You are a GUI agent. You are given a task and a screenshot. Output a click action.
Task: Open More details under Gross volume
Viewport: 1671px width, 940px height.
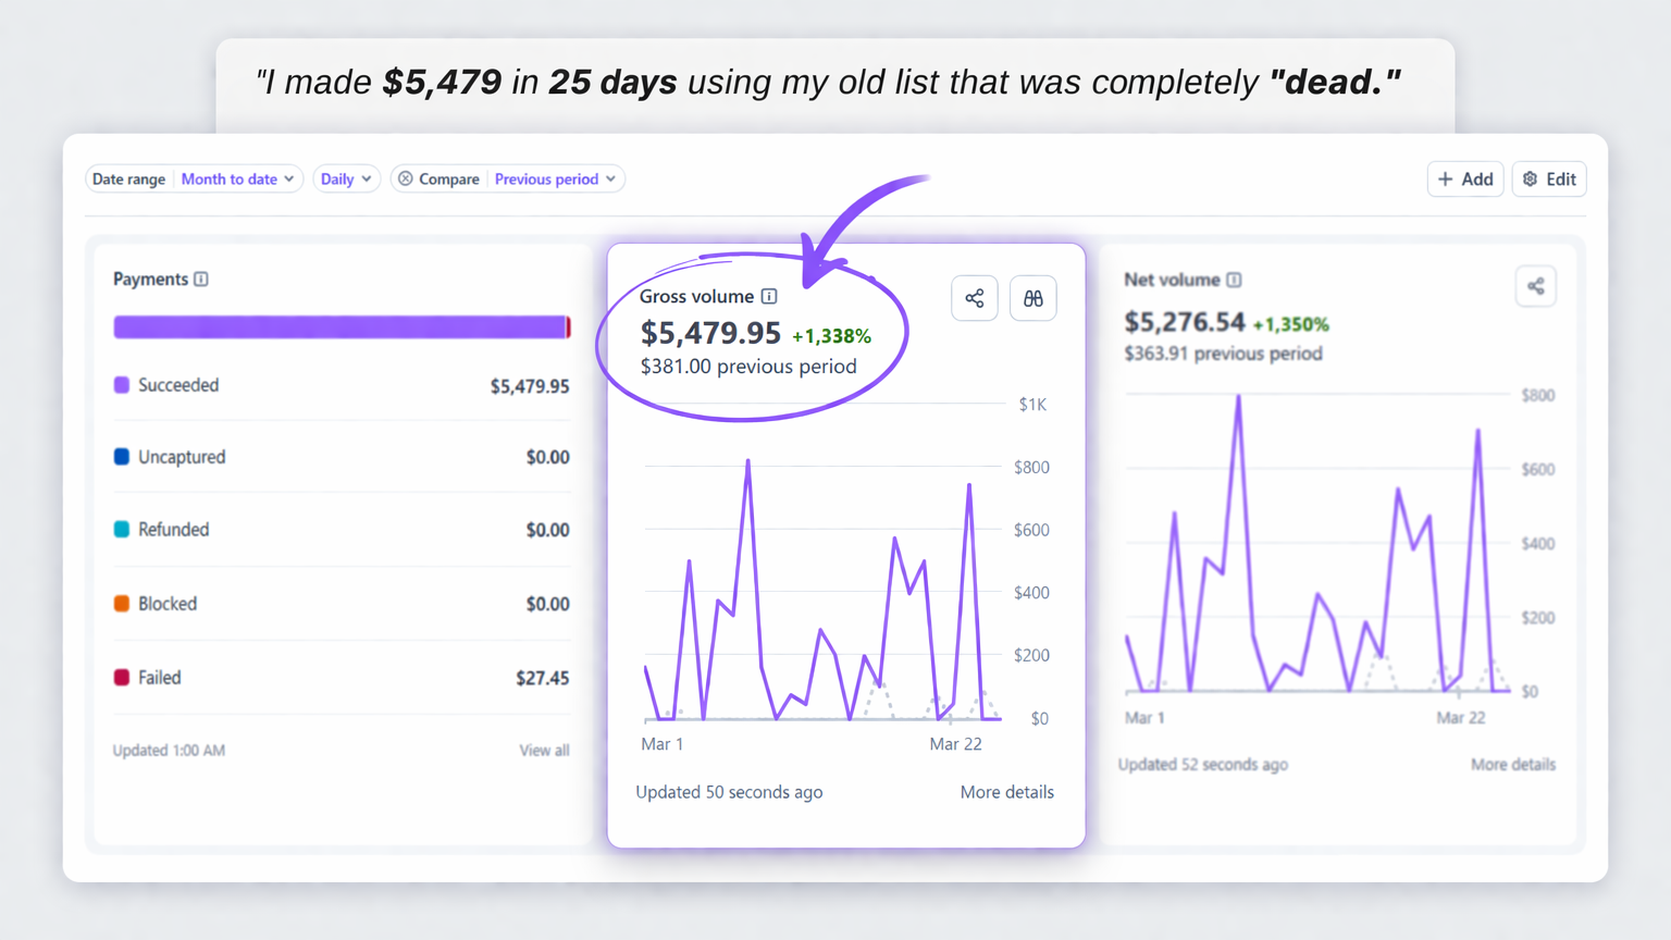click(1006, 792)
